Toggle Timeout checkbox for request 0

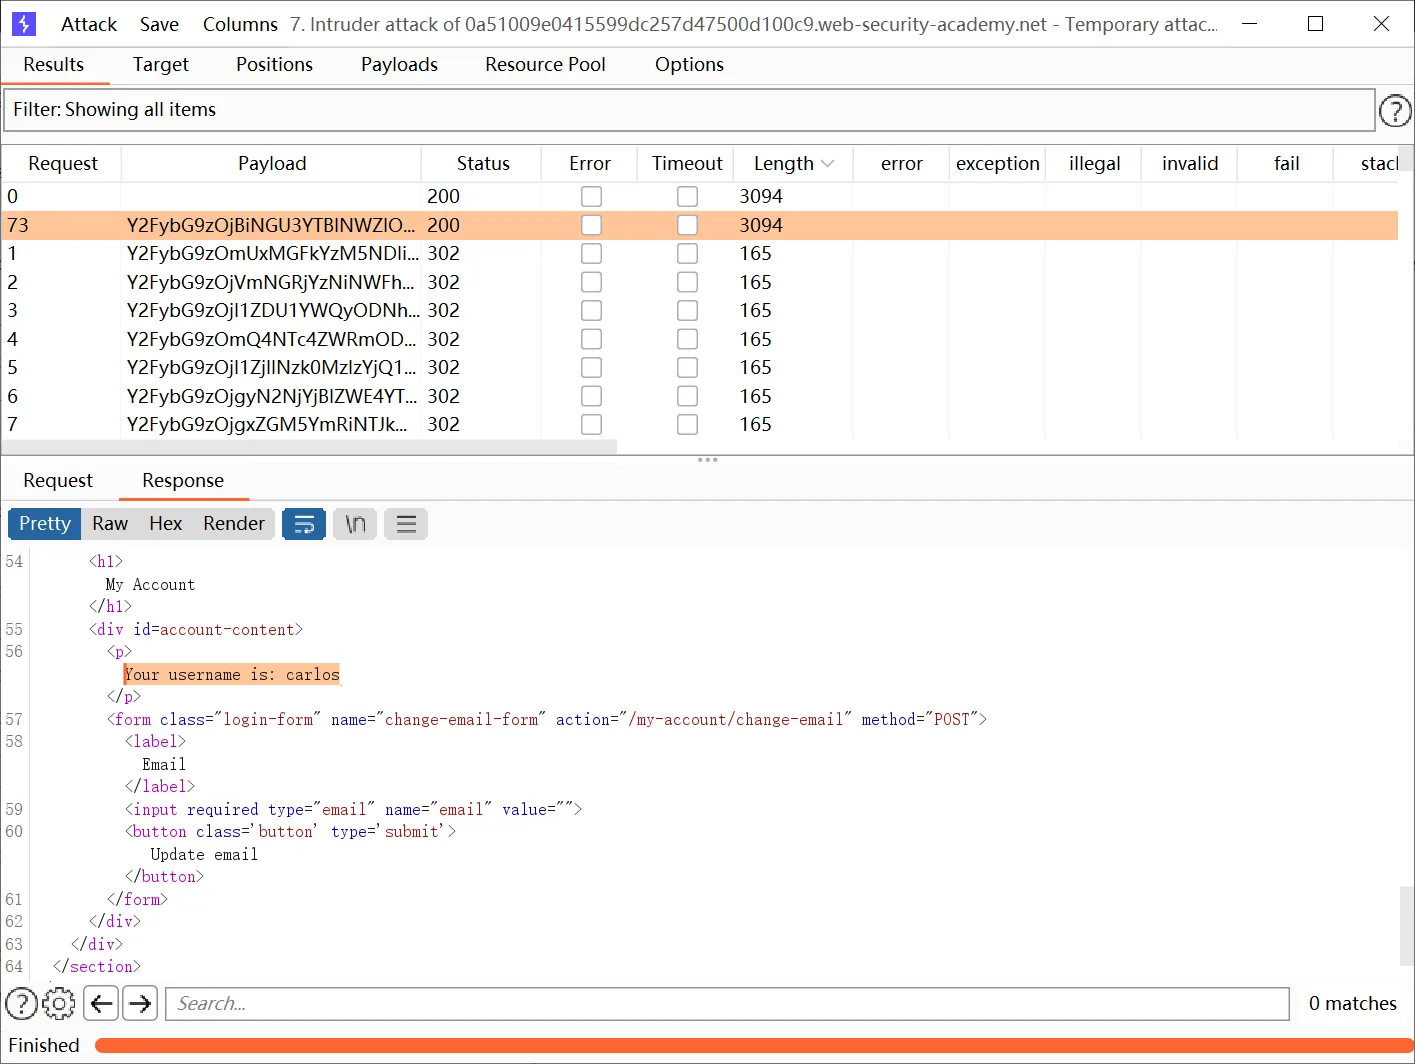(687, 197)
